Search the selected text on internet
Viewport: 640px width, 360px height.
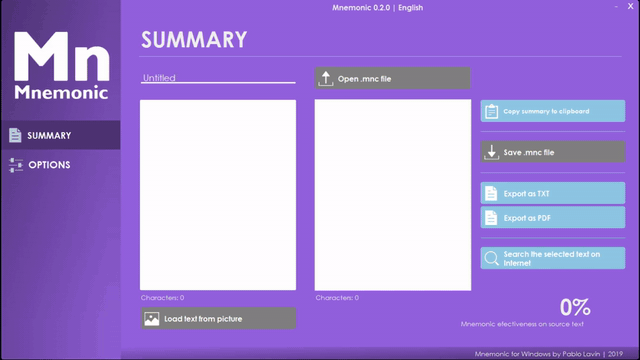553,258
